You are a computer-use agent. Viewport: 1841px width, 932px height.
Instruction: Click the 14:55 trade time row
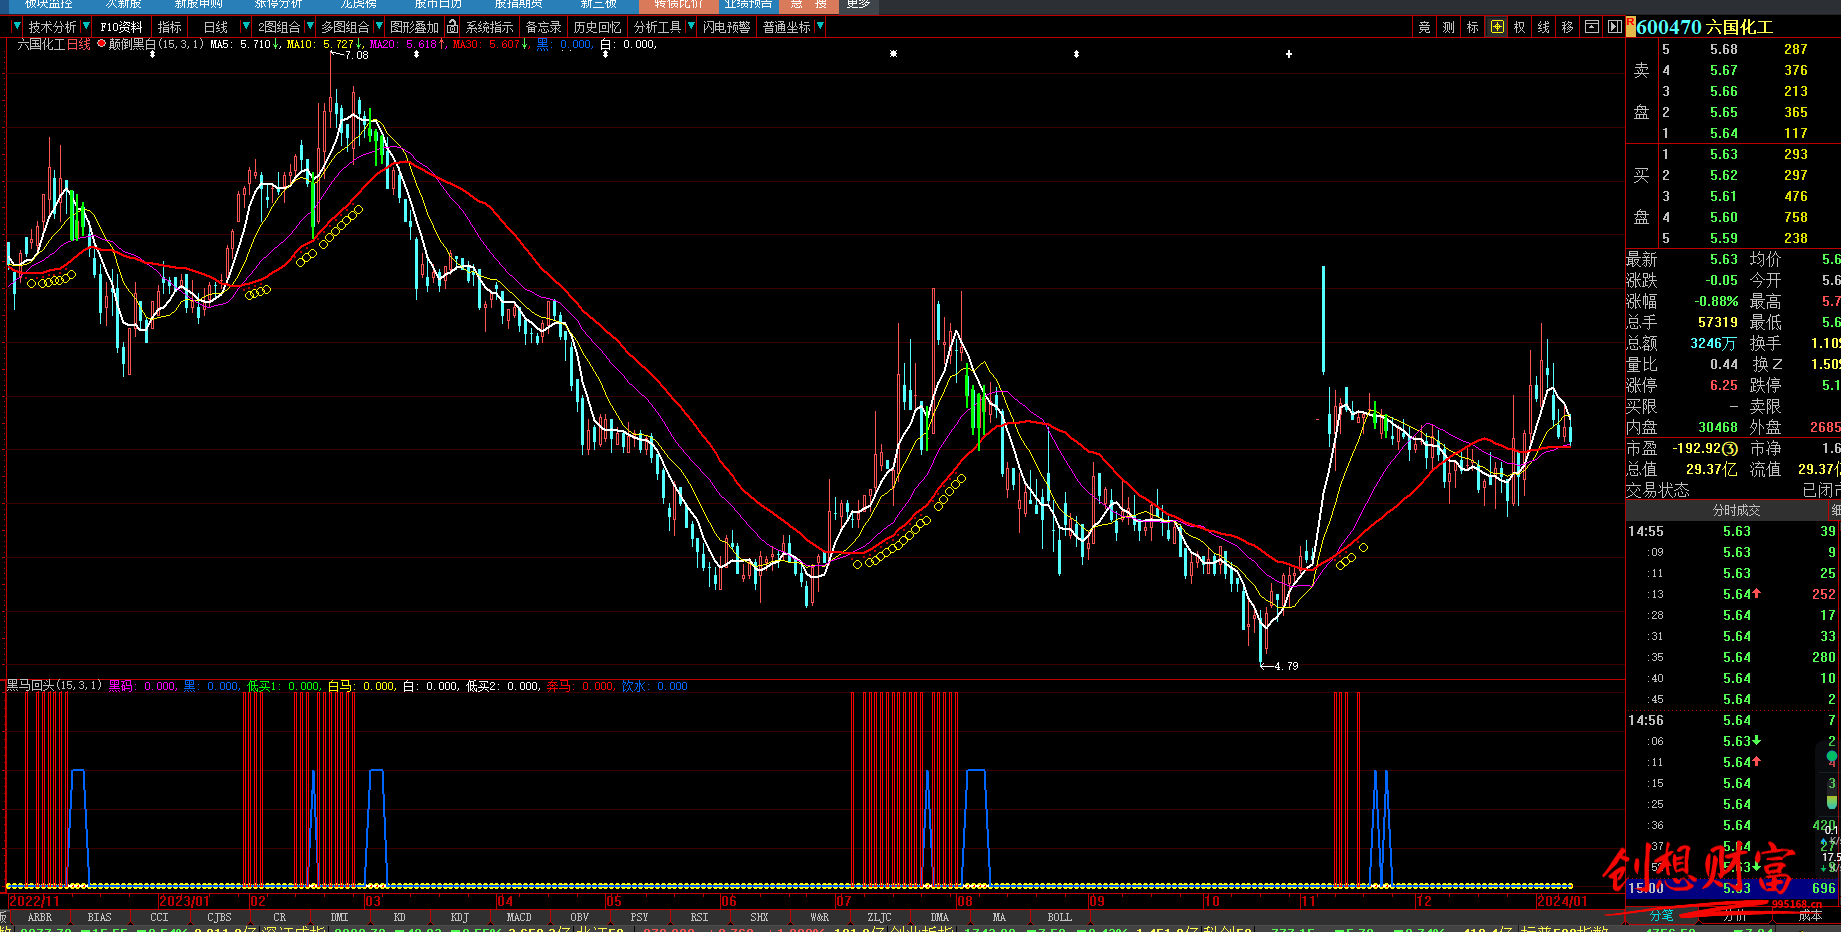(1733, 531)
